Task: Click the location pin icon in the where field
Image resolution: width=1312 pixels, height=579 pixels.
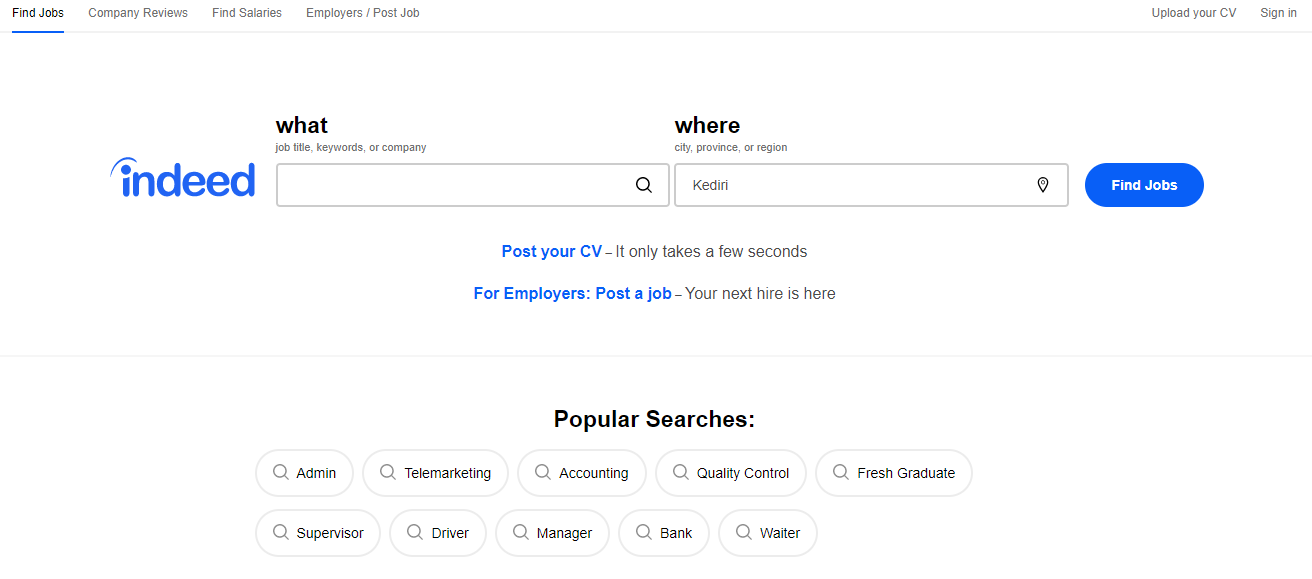Action: point(1043,185)
